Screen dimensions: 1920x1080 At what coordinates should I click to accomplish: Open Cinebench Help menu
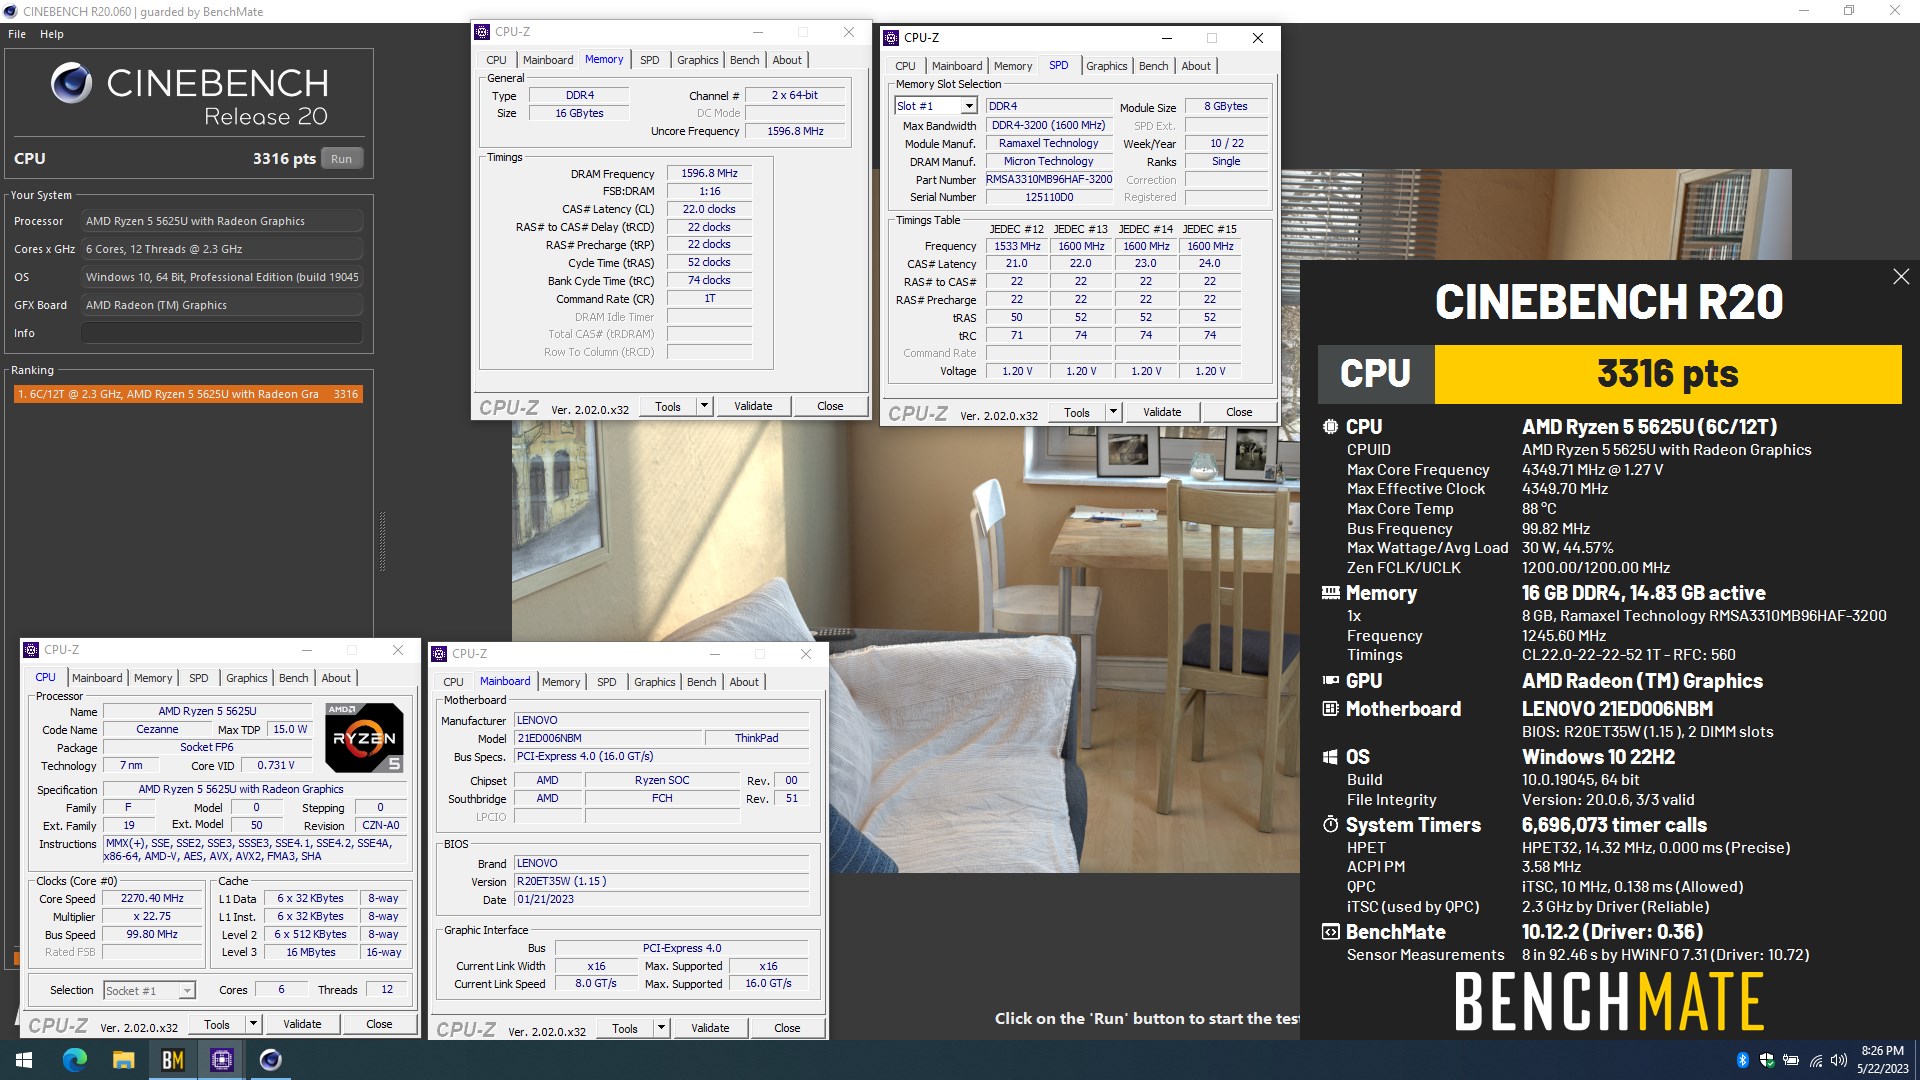52,34
